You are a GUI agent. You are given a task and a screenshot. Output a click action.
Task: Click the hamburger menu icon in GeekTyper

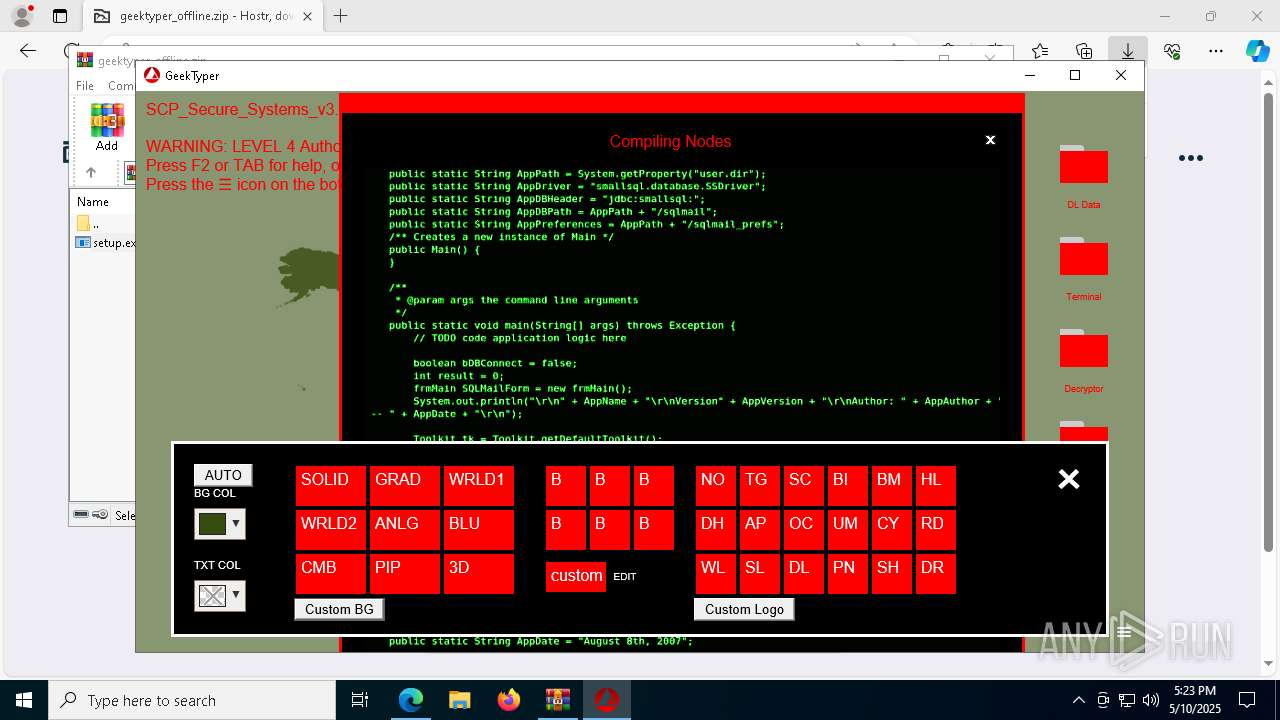1124,632
